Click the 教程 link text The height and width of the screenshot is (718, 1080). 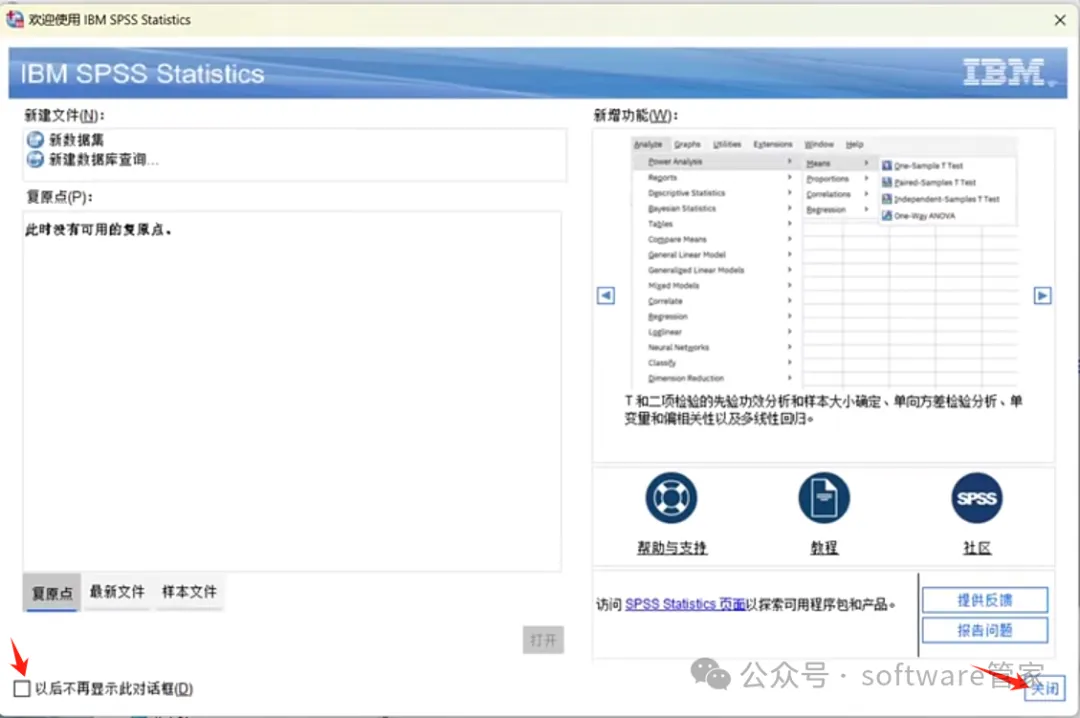(x=824, y=548)
